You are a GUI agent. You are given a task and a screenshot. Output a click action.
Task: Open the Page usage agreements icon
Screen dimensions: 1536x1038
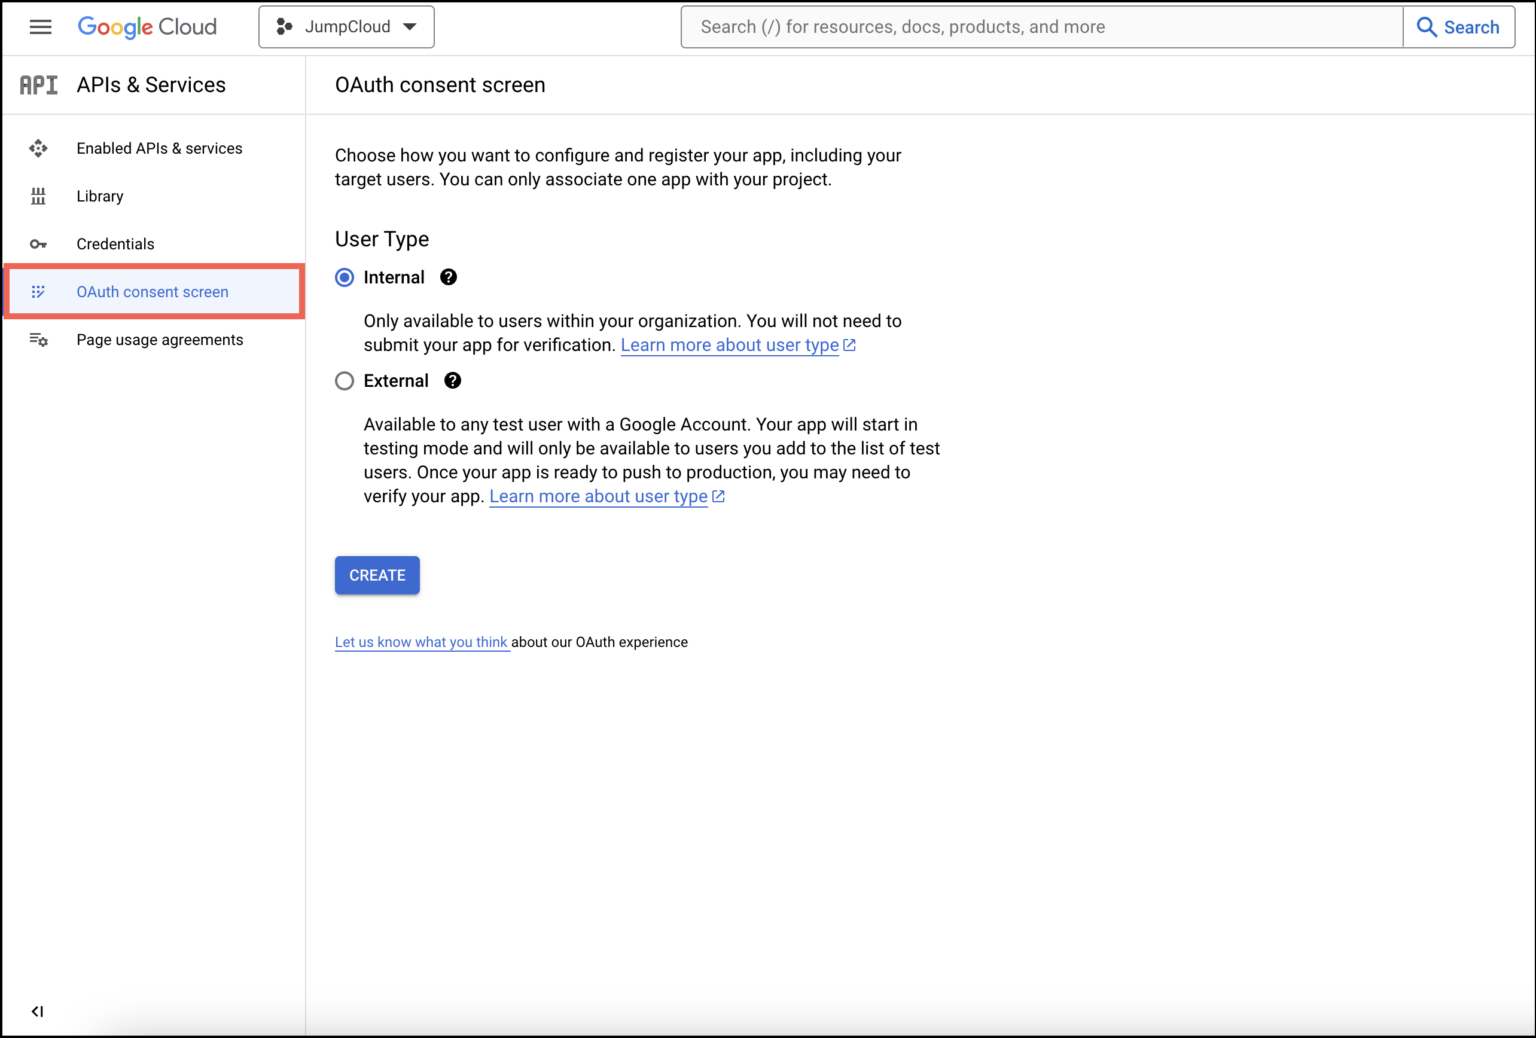[38, 339]
